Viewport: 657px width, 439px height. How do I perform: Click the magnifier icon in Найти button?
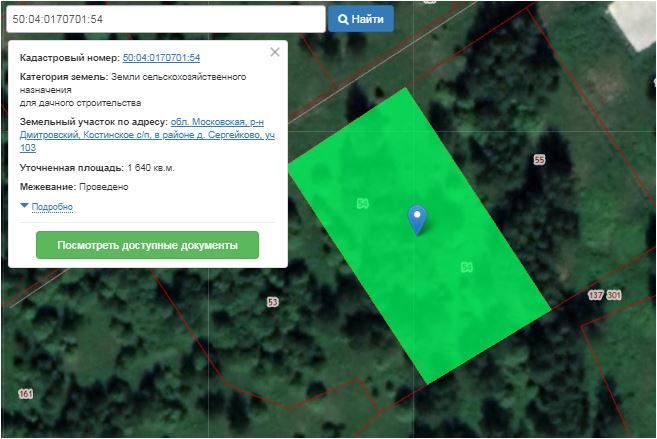coord(343,19)
